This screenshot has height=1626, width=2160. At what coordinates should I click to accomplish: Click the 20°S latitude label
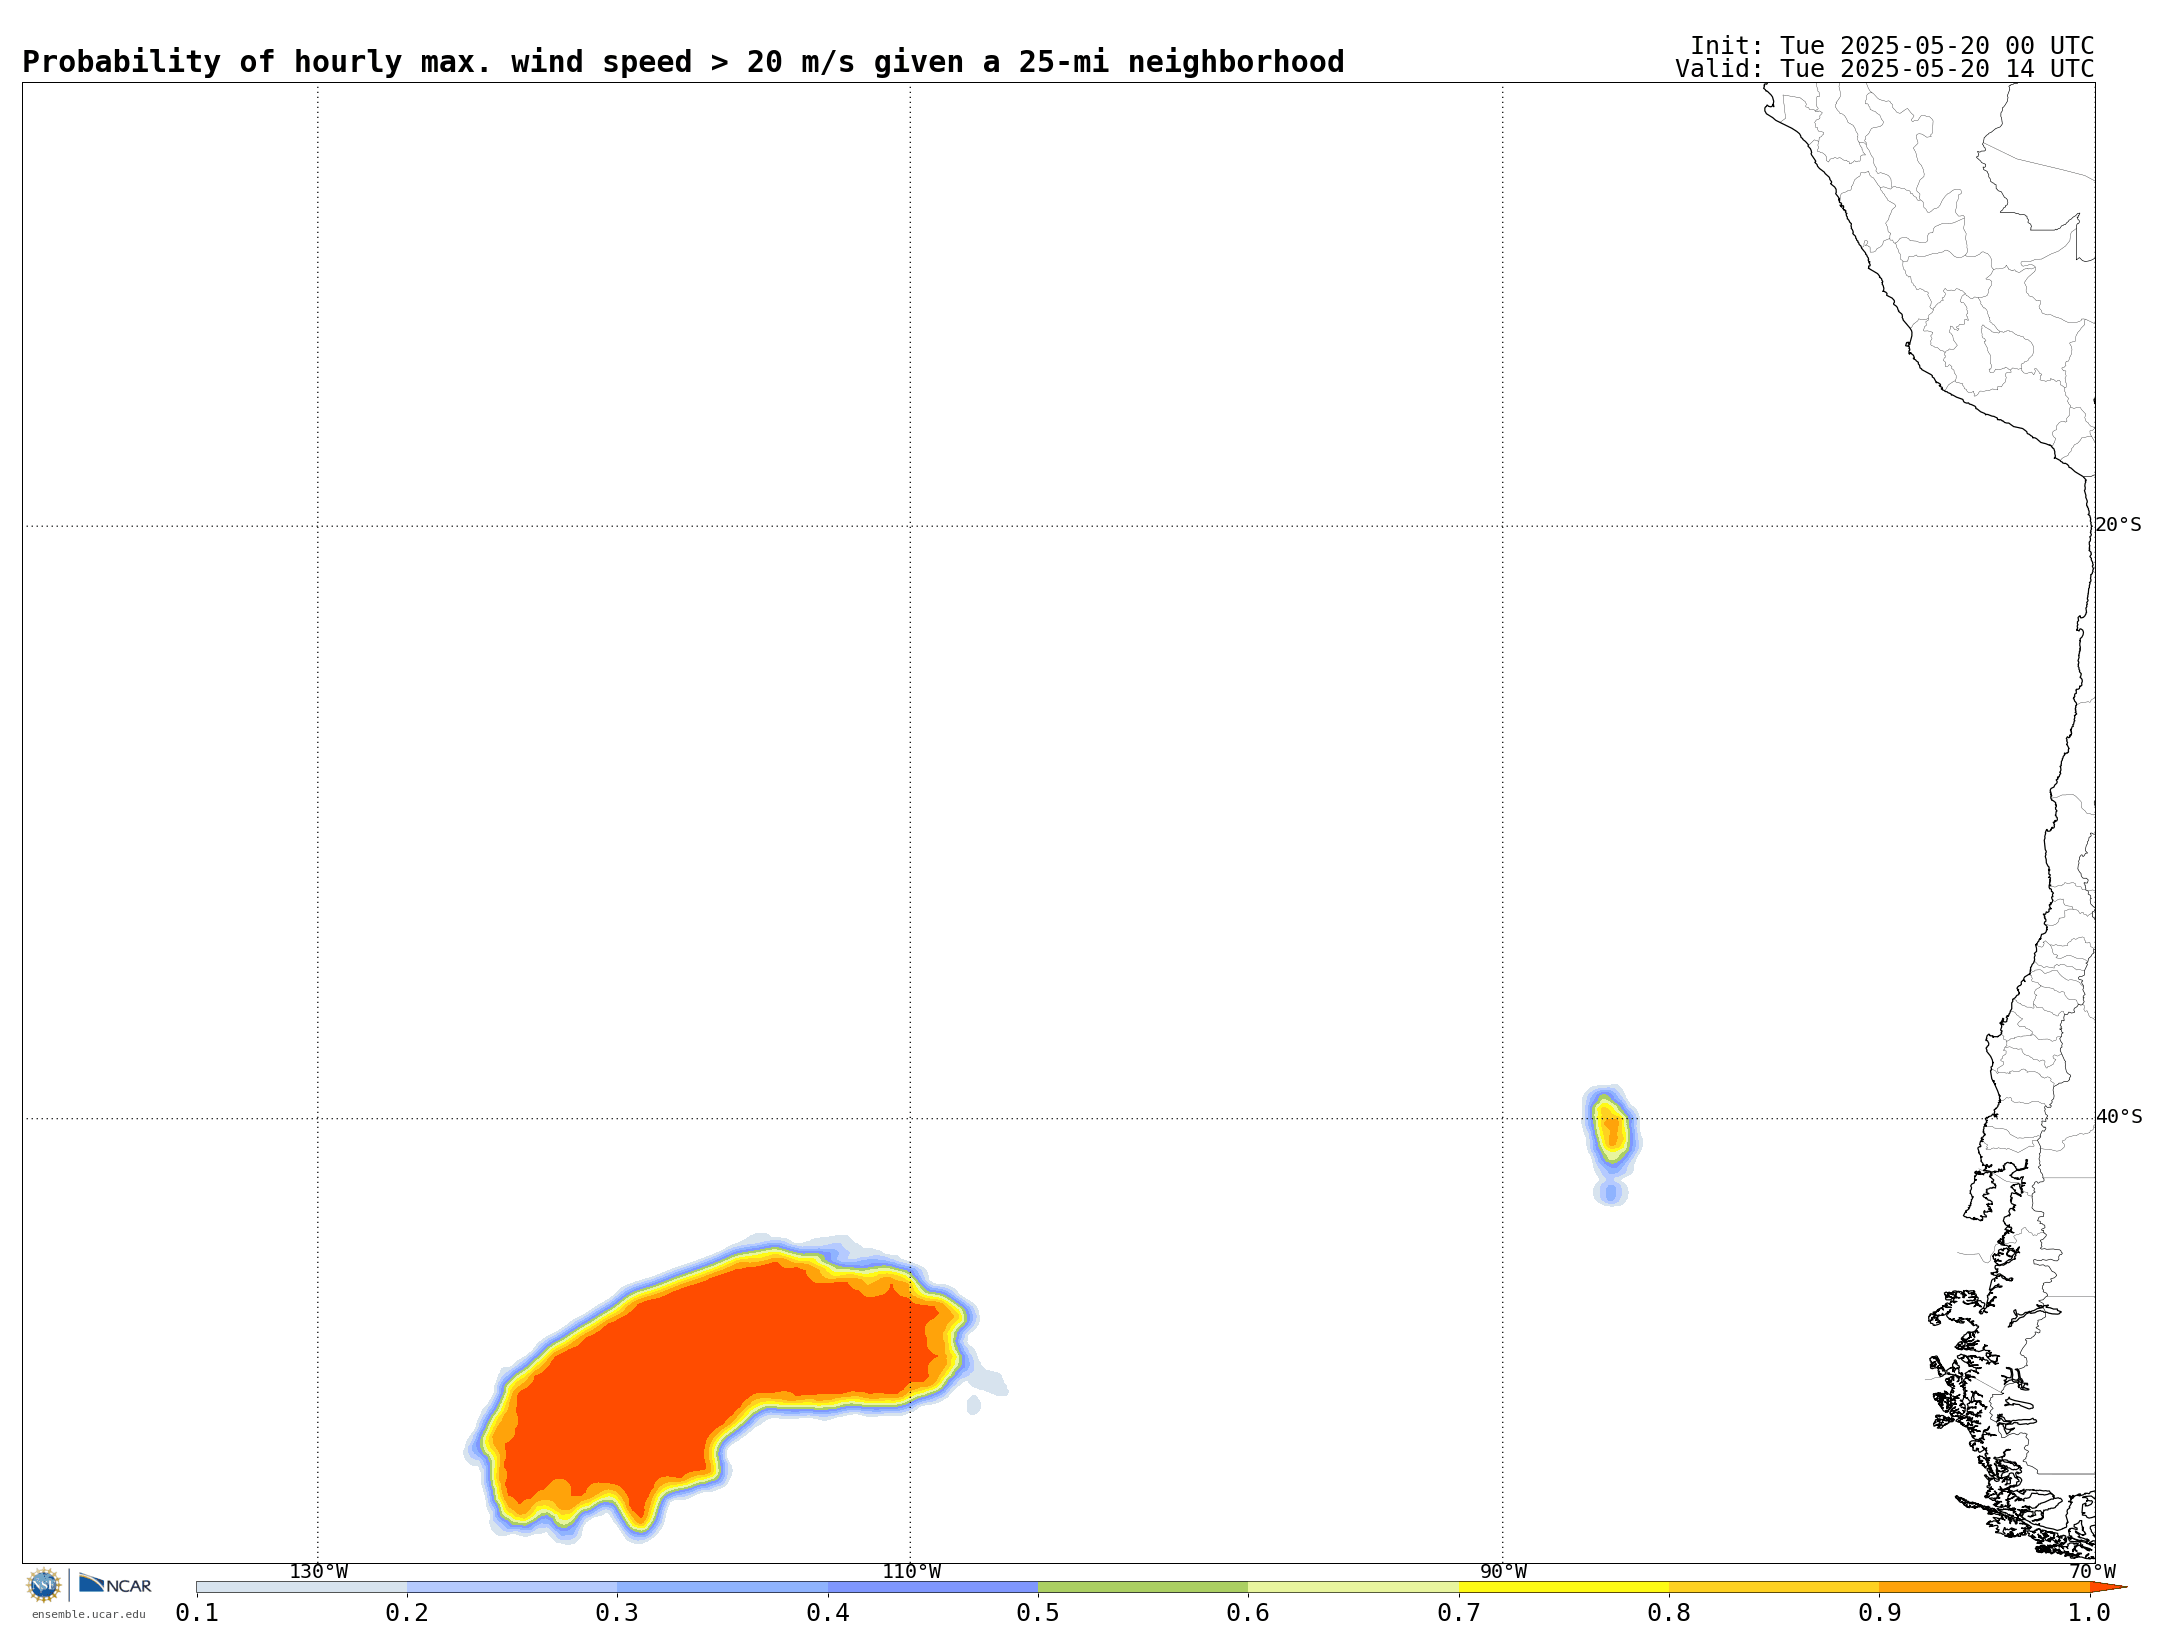click(2119, 525)
